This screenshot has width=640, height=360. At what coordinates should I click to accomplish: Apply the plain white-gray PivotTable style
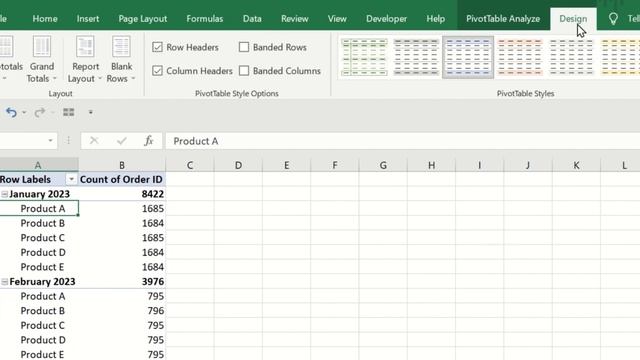click(x=571, y=57)
